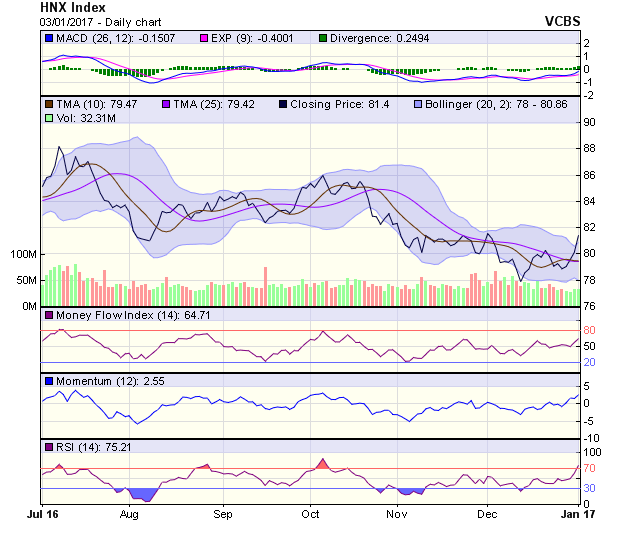Click the brown TMA (10) legend square

[x=49, y=103]
